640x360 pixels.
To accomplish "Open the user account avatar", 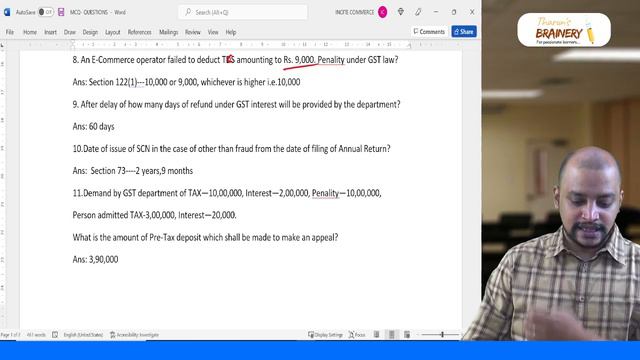I will point(382,12).
